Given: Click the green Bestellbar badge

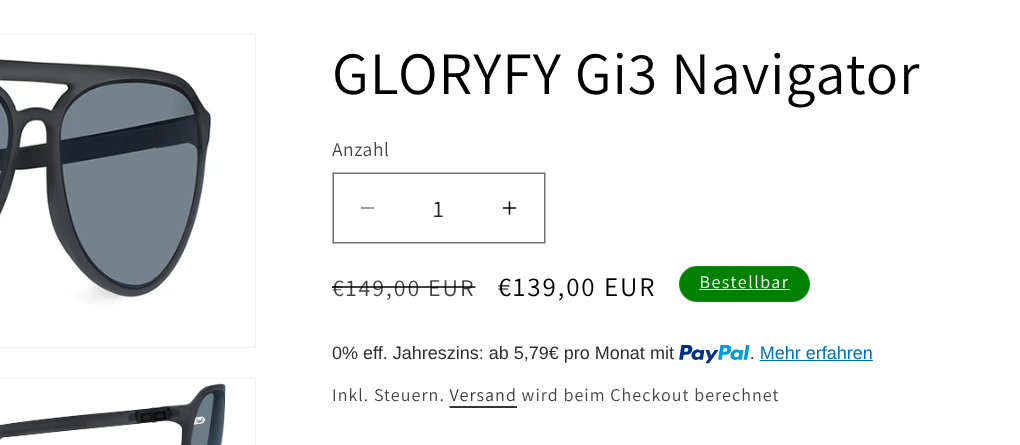Looking at the screenshot, I should 744,283.
